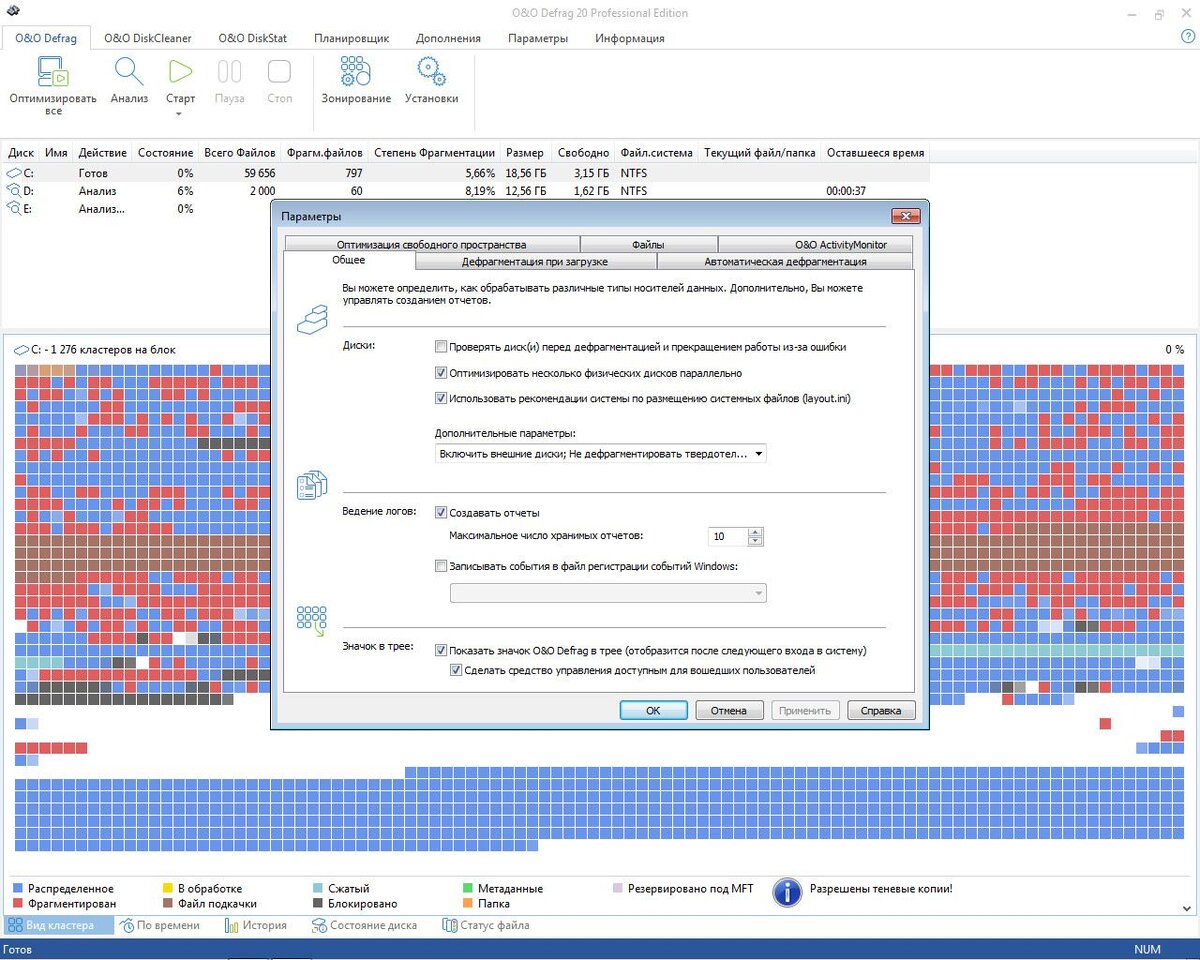Click Сжатый teal legend swatch
The image size is (1200, 960).
318,888
